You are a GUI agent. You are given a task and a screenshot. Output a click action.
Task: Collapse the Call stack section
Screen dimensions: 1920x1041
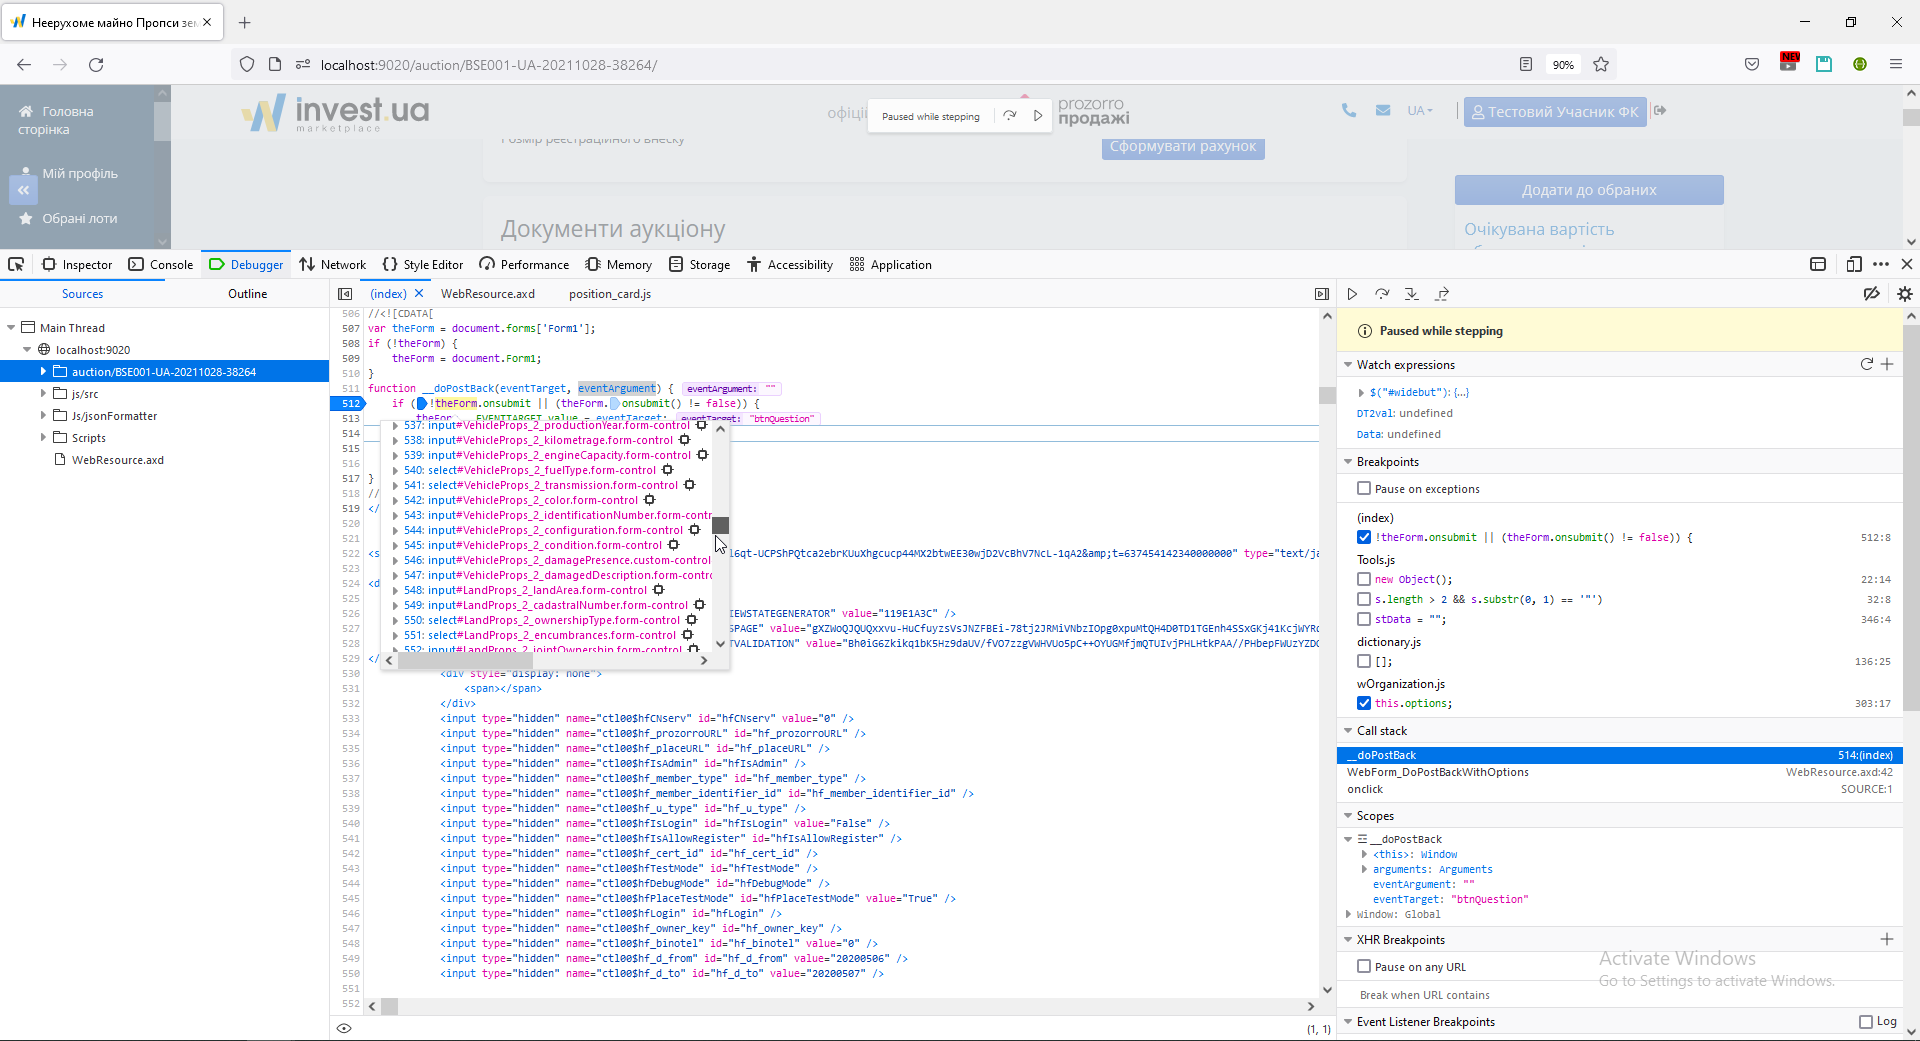point(1348,731)
